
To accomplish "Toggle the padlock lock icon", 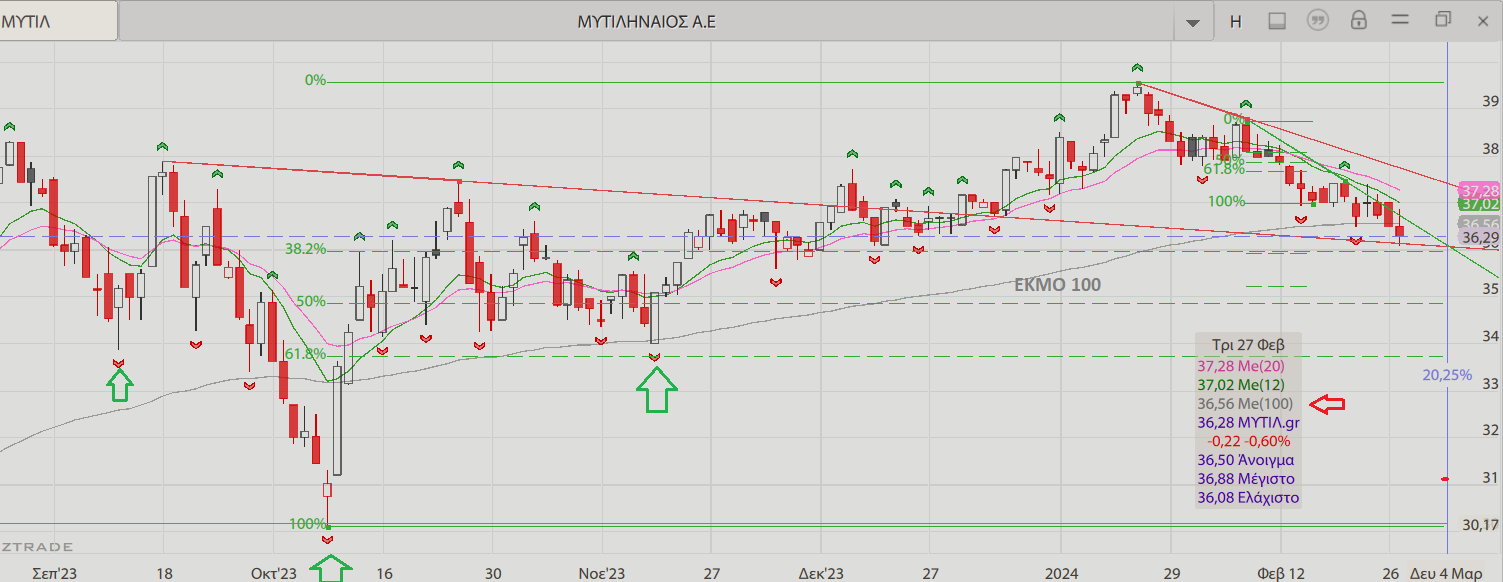I will coord(1358,21).
